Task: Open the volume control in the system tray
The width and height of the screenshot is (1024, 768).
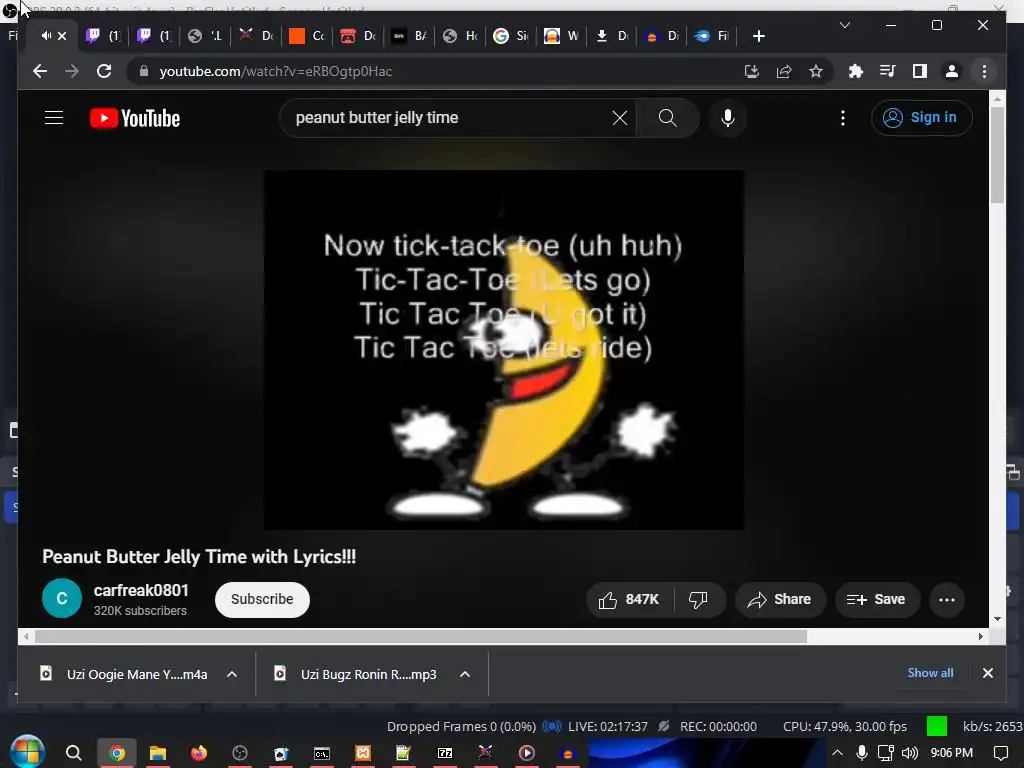Action: point(909,753)
